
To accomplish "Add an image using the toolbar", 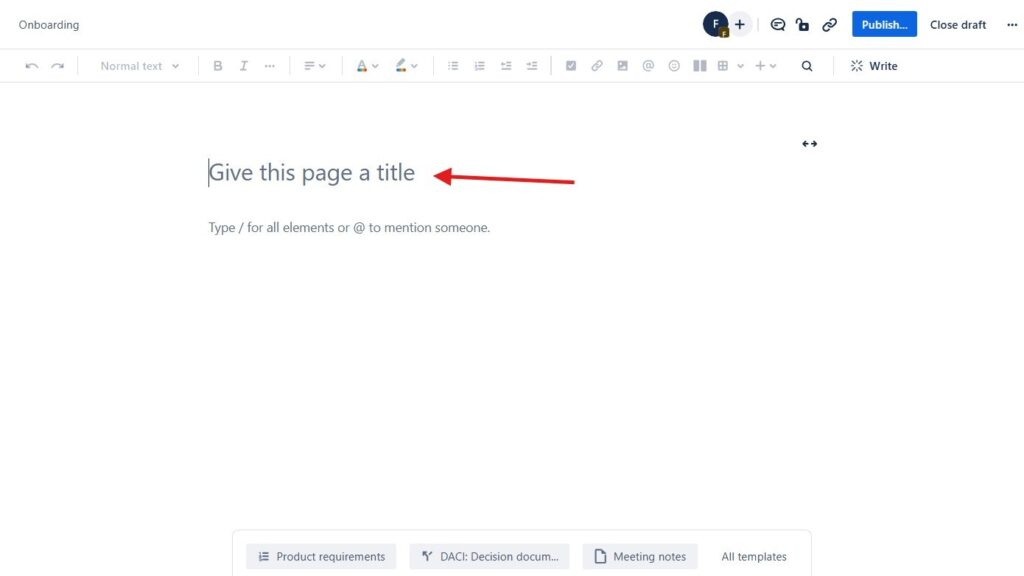I will coord(623,66).
